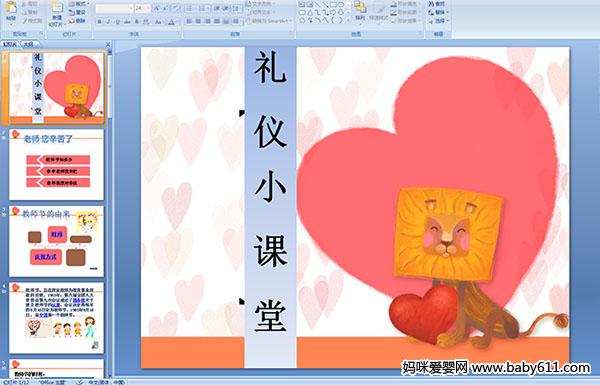The height and width of the screenshot is (385, 600).
Task: Click the Grow Font icon
Action: tap(156, 8)
